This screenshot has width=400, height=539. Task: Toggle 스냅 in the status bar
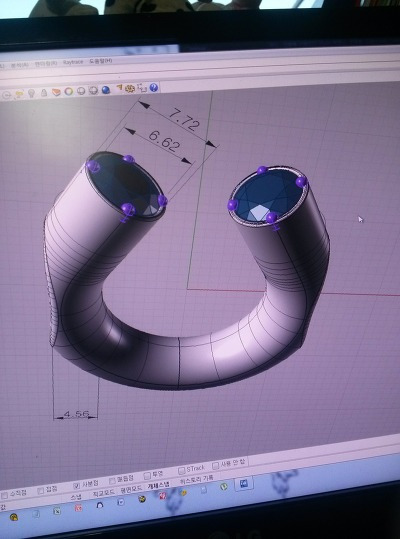point(76,497)
